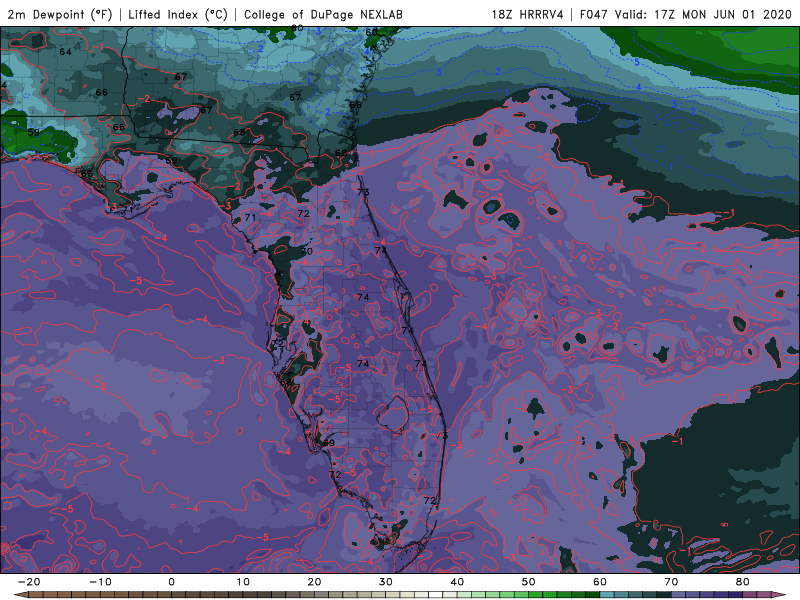Click the color scale's "60" label
This screenshot has width=800, height=600.
600,582
